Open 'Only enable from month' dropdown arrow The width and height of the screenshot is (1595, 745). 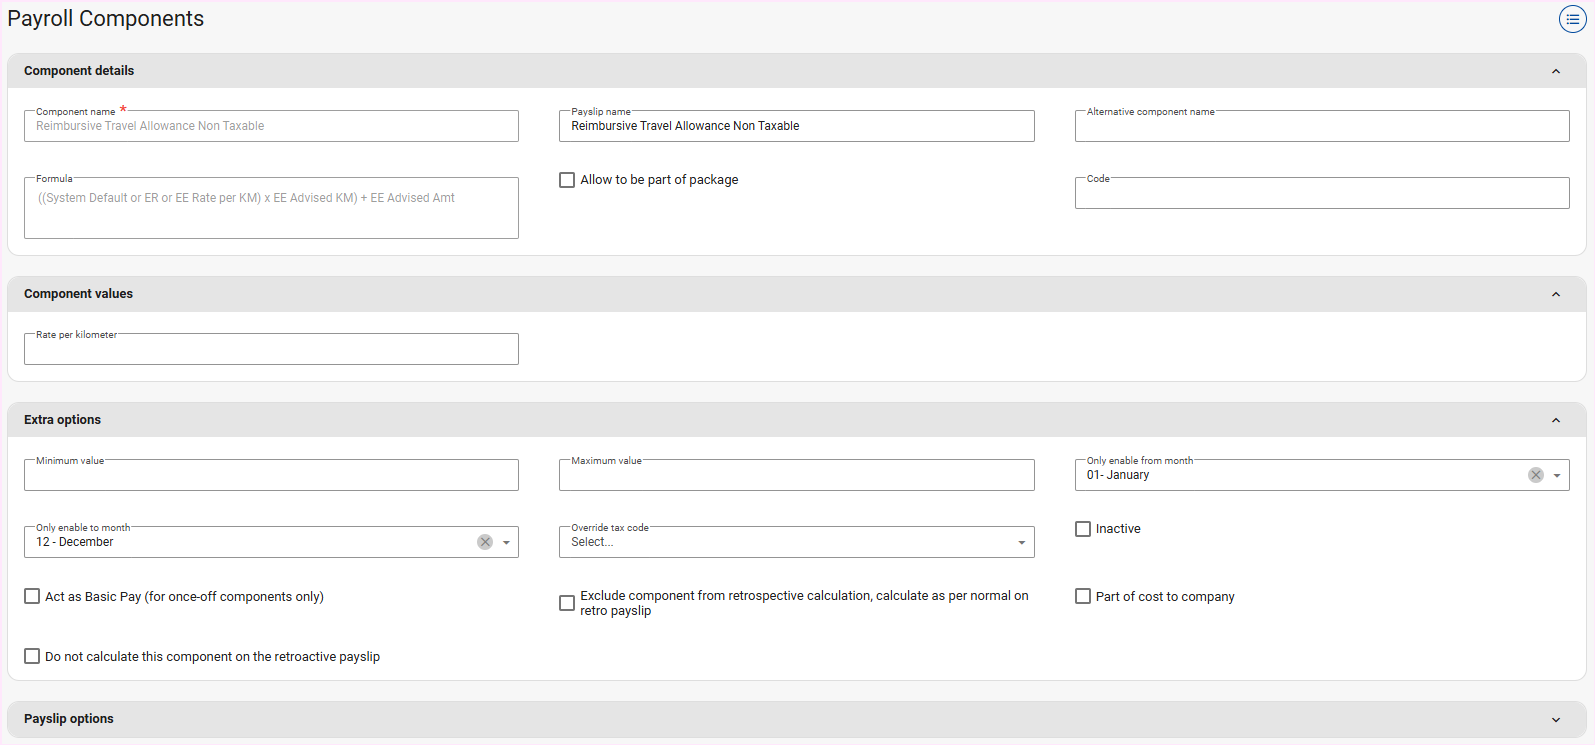pos(1557,475)
